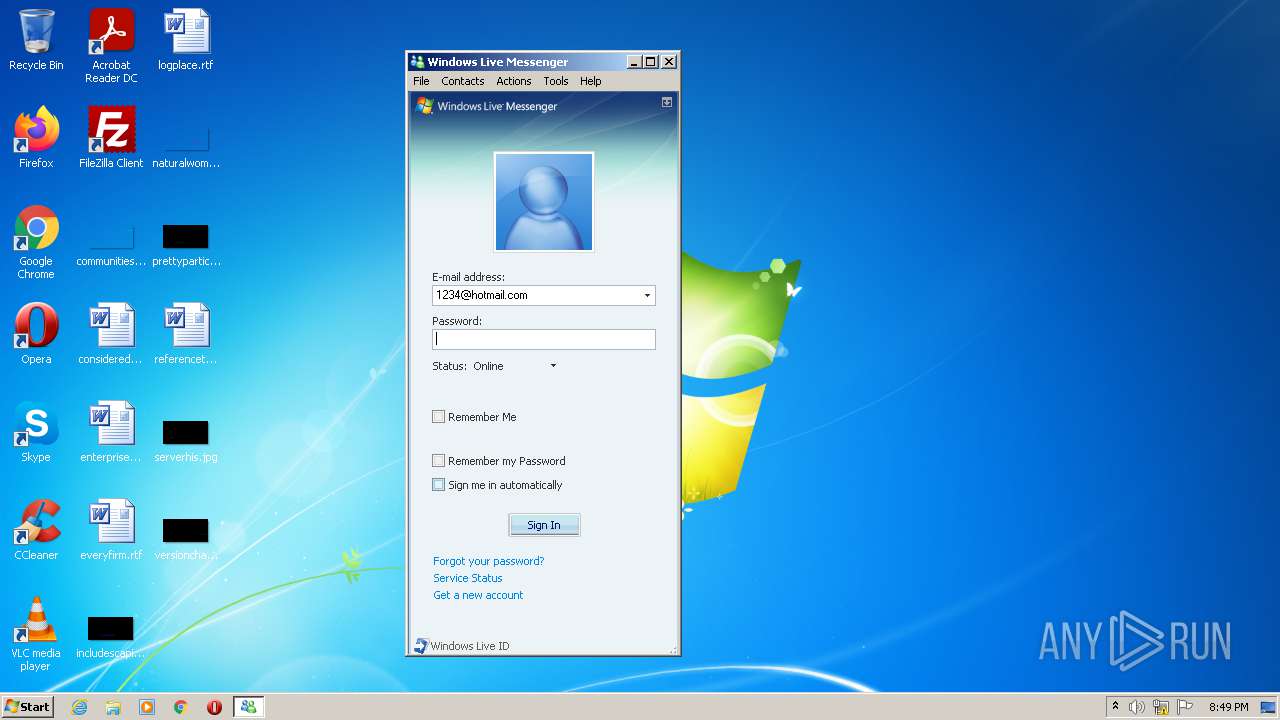Open the Tools menu
Viewport: 1280px width, 720px height.
[556, 81]
